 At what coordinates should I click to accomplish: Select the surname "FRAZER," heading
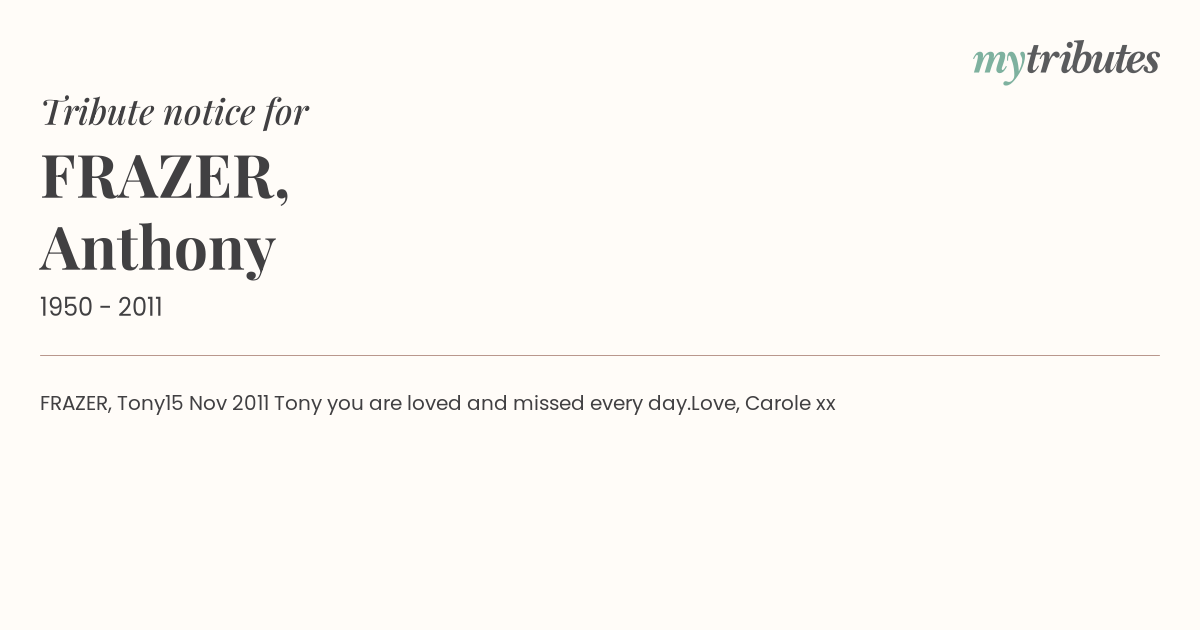click(165, 177)
